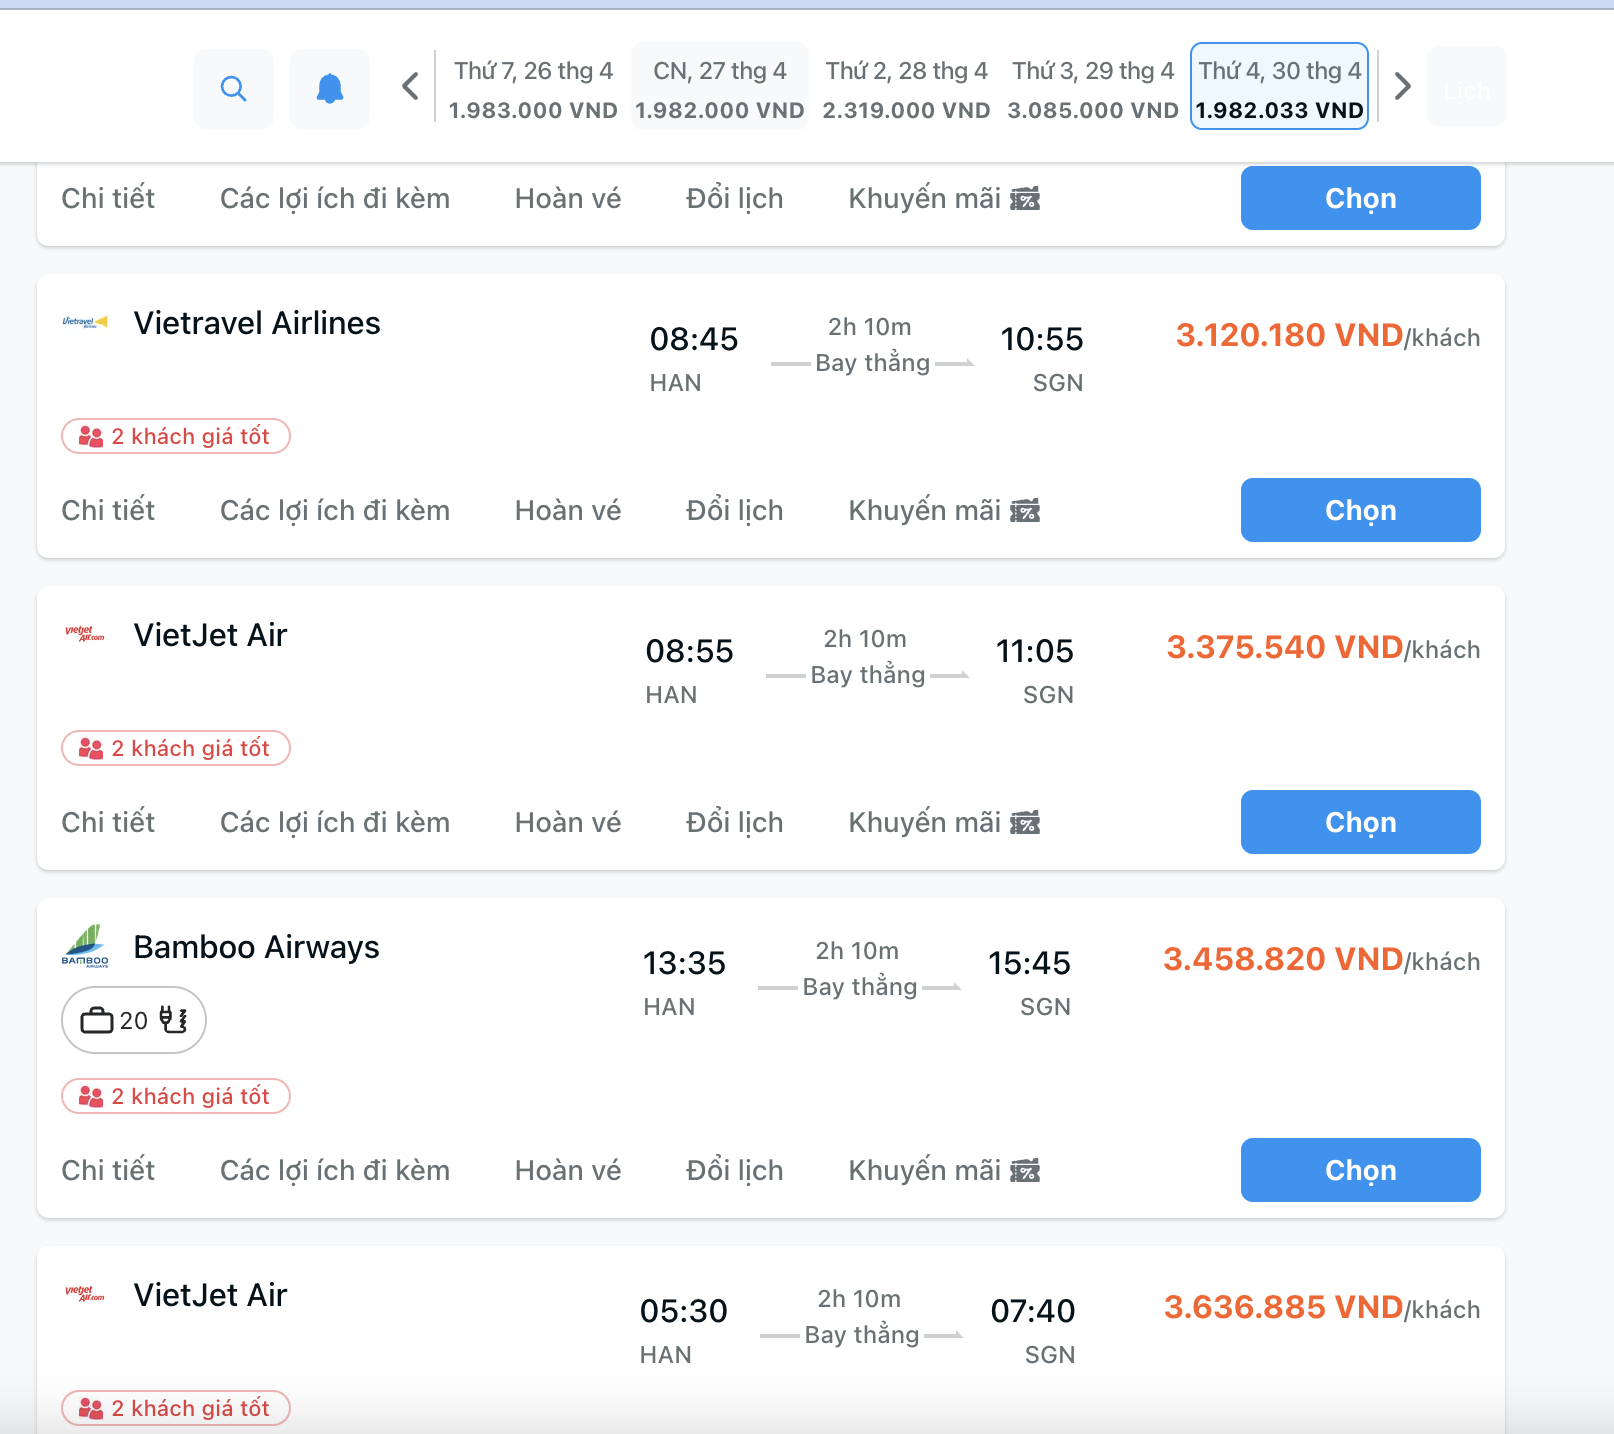This screenshot has height=1434, width=1614.
Task: Choose the Vietravel Airlines 08:45 flight
Action: pyautogui.click(x=1360, y=510)
